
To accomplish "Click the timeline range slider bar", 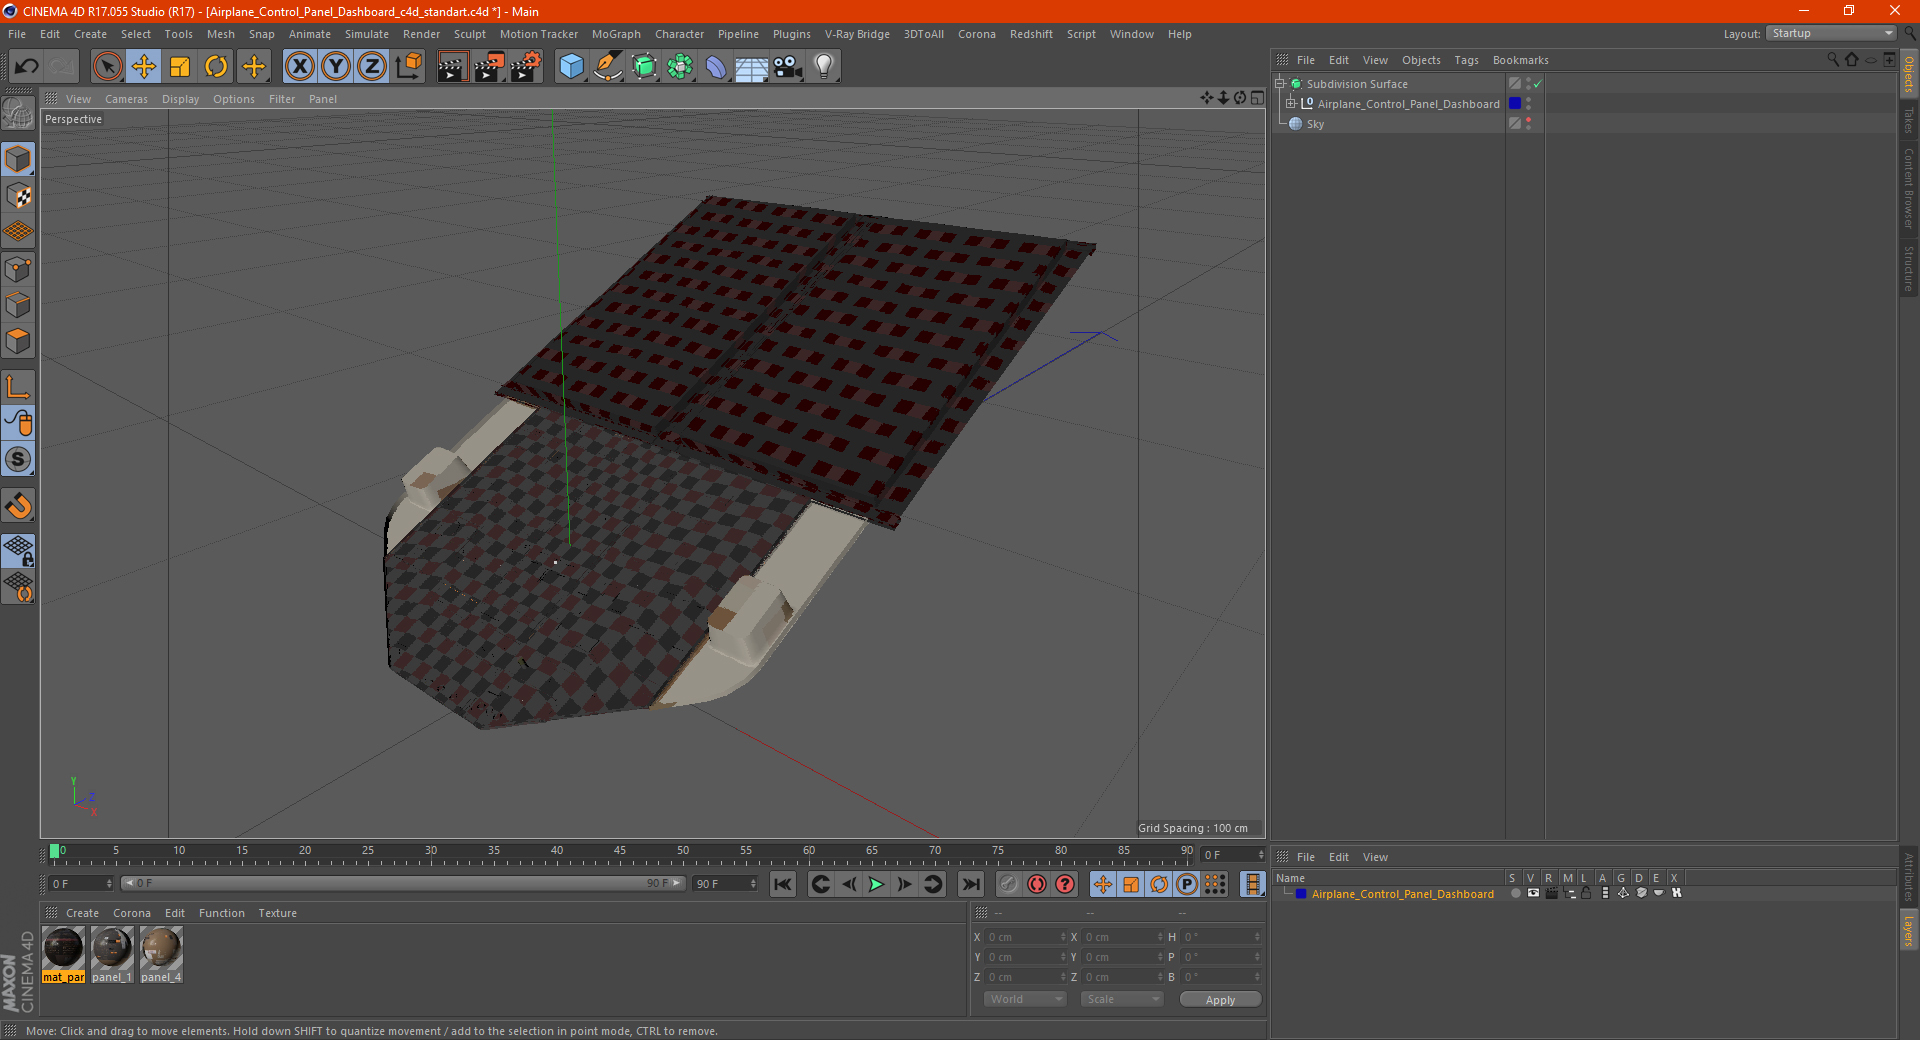I will click(x=403, y=884).
